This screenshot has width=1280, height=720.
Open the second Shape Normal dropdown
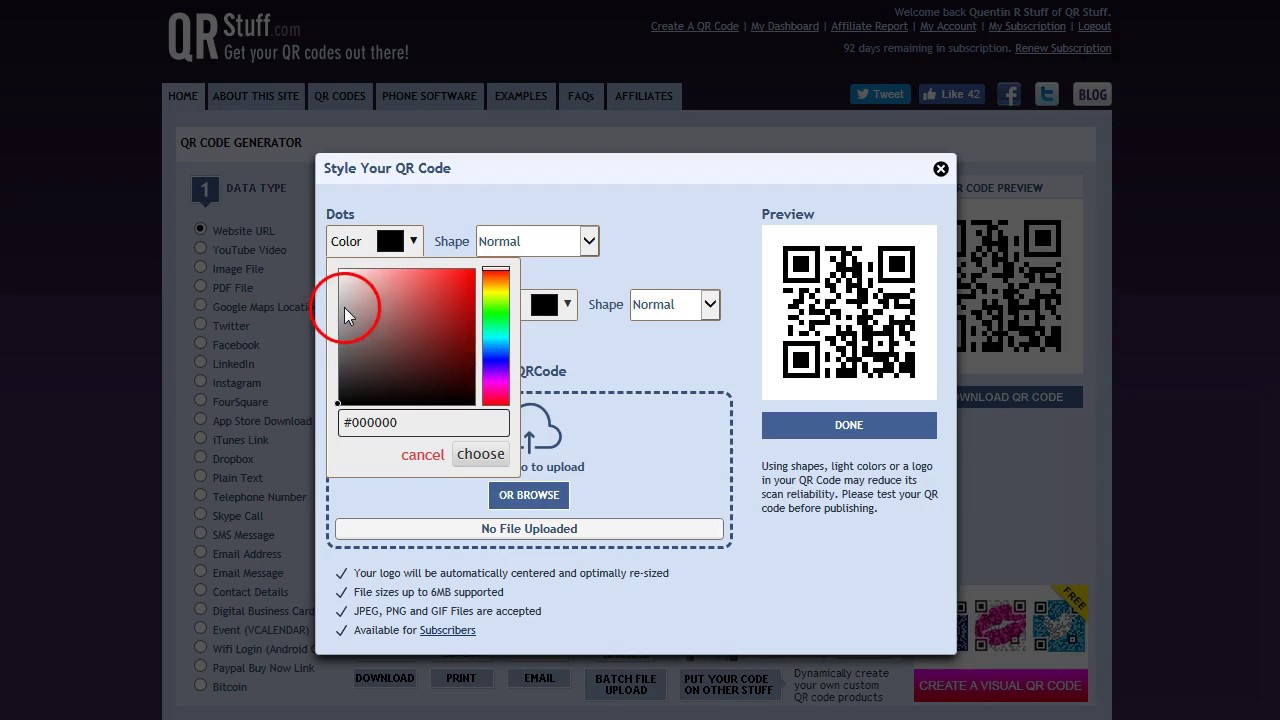point(675,304)
